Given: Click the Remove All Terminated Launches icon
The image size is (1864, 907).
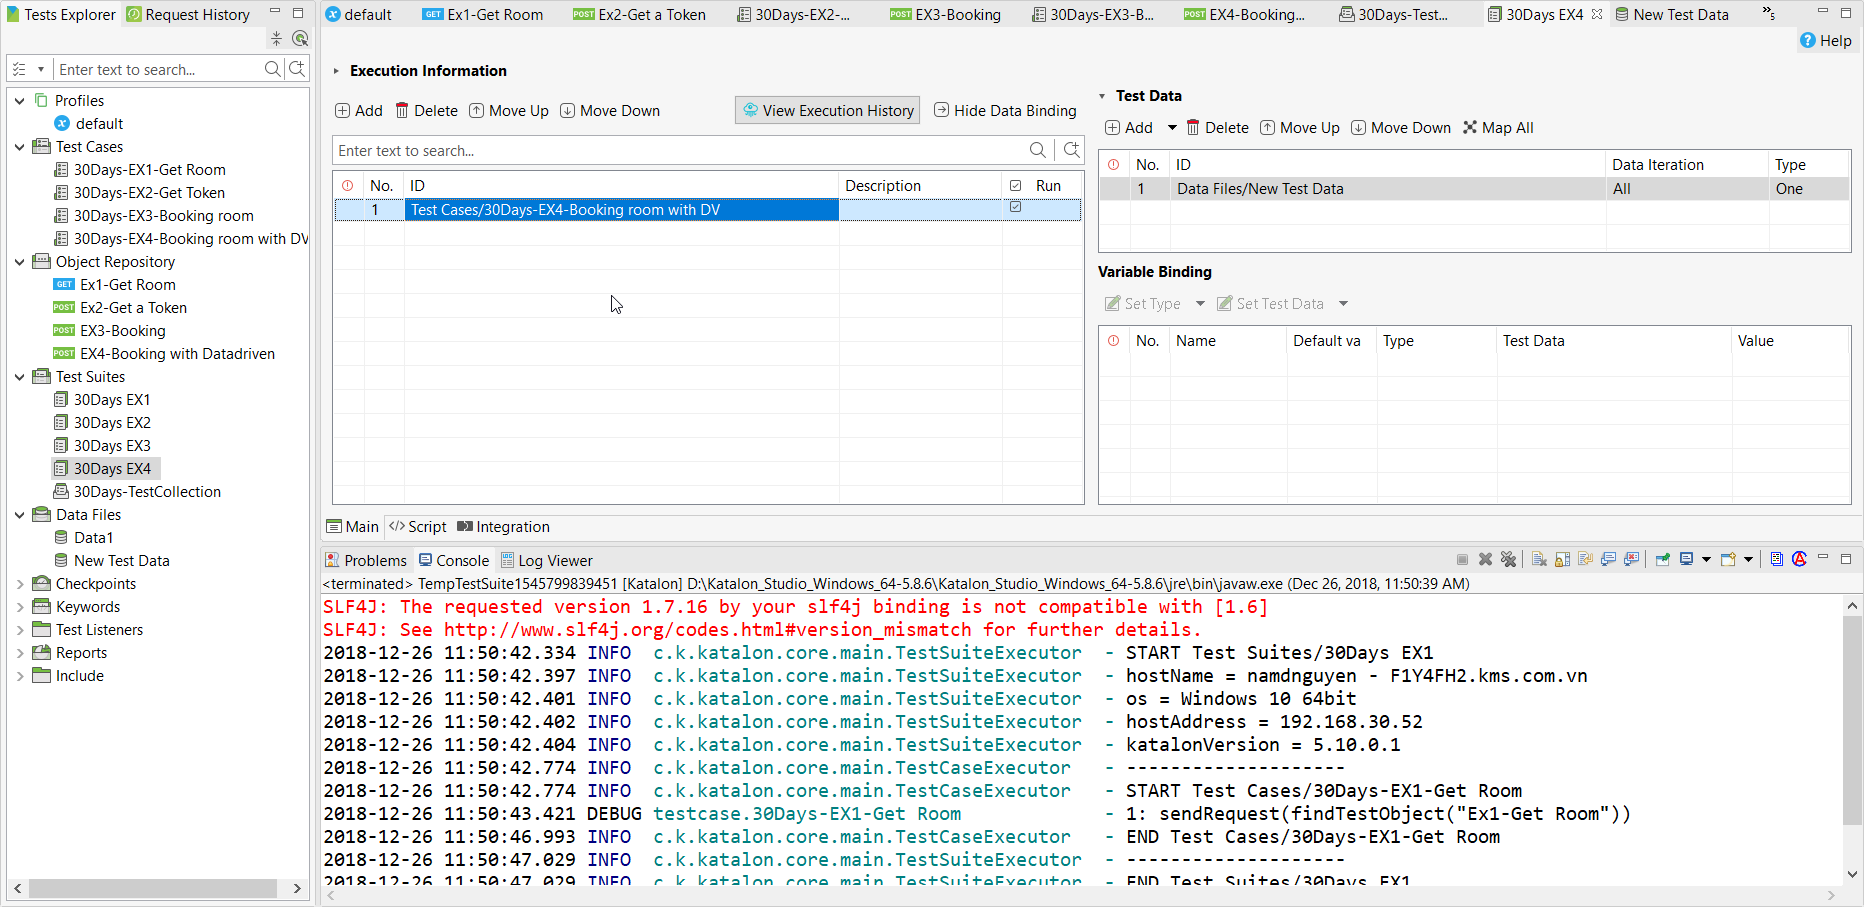Looking at the screenshot, I should click(x=1508, y=560).
